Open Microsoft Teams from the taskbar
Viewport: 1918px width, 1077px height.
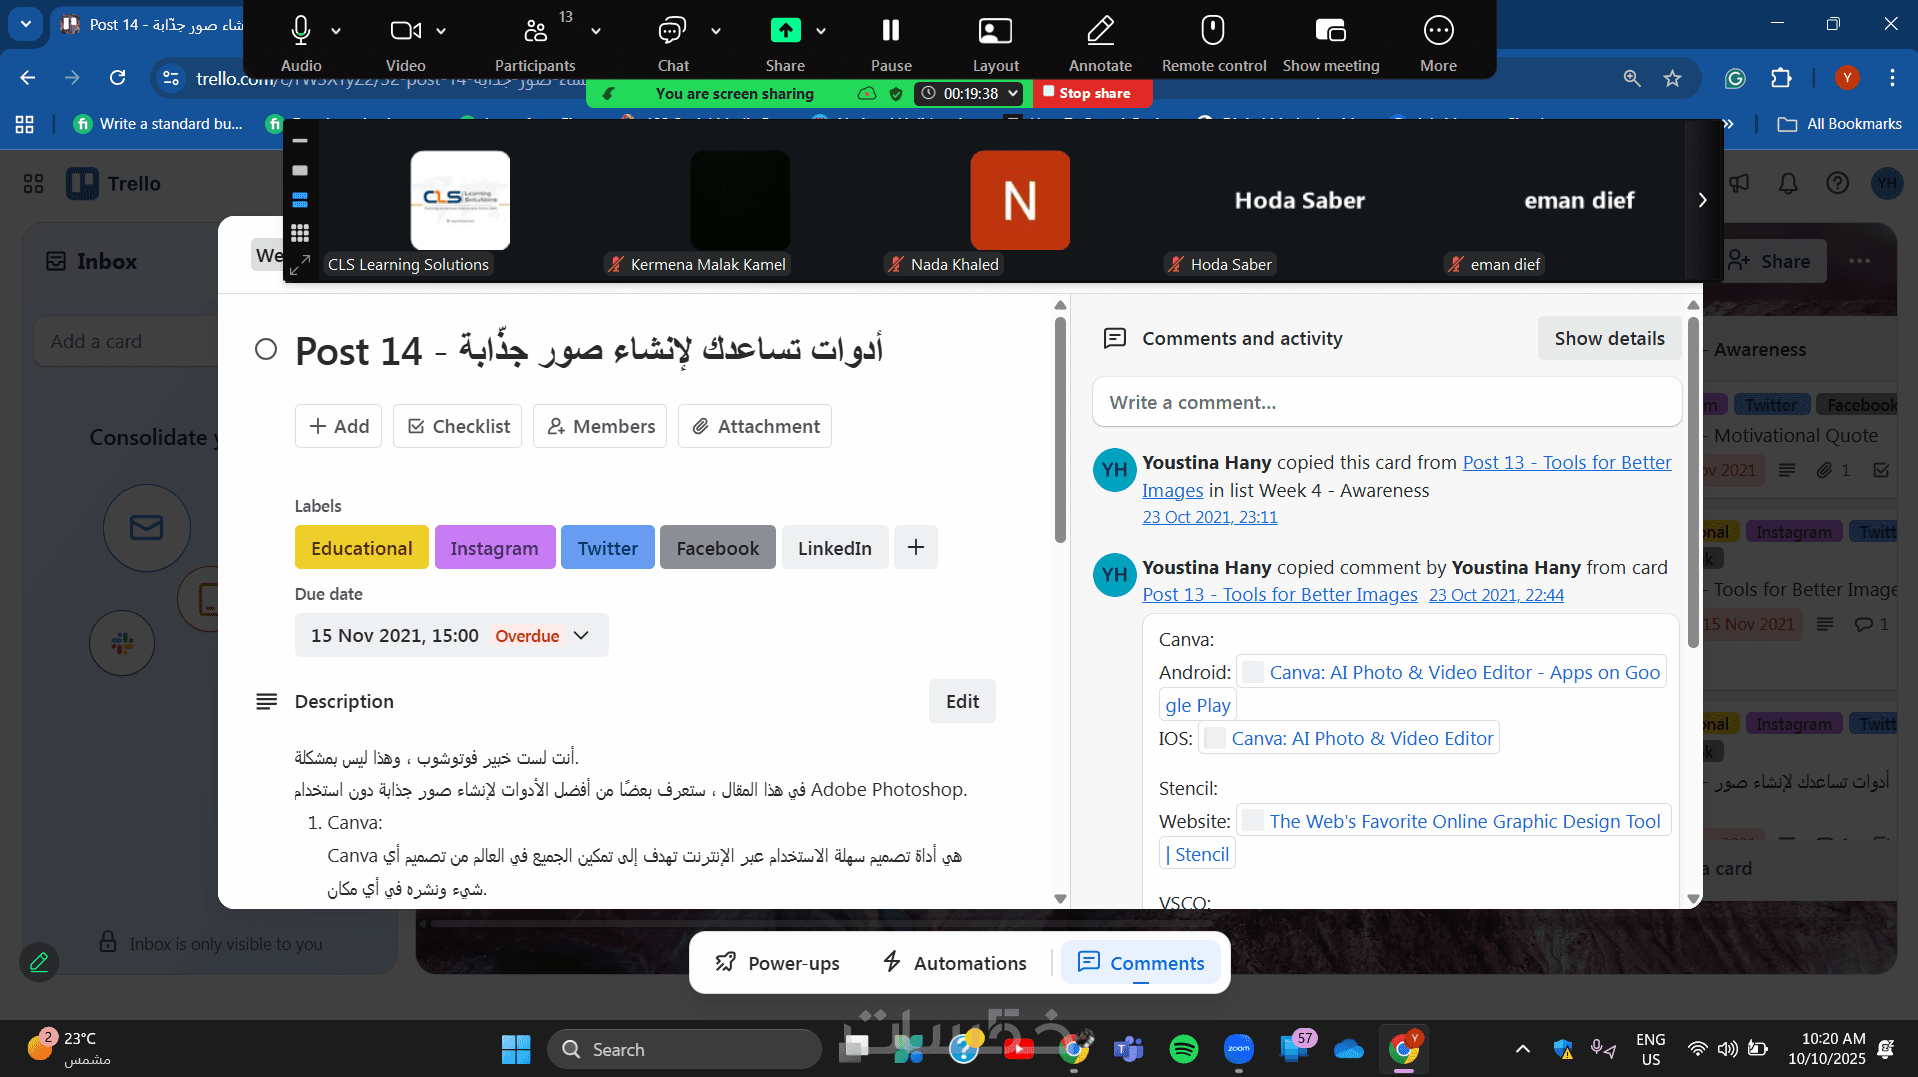click(1129, 1049)
